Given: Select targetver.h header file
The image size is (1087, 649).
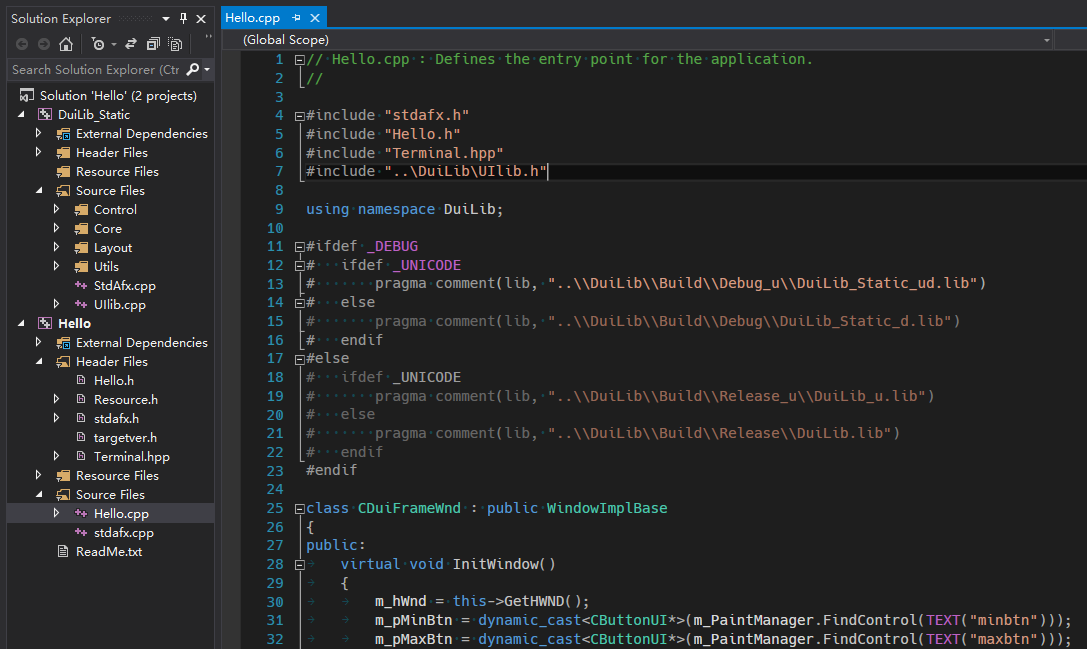Looking at the screenshot, I should [125, 437].
